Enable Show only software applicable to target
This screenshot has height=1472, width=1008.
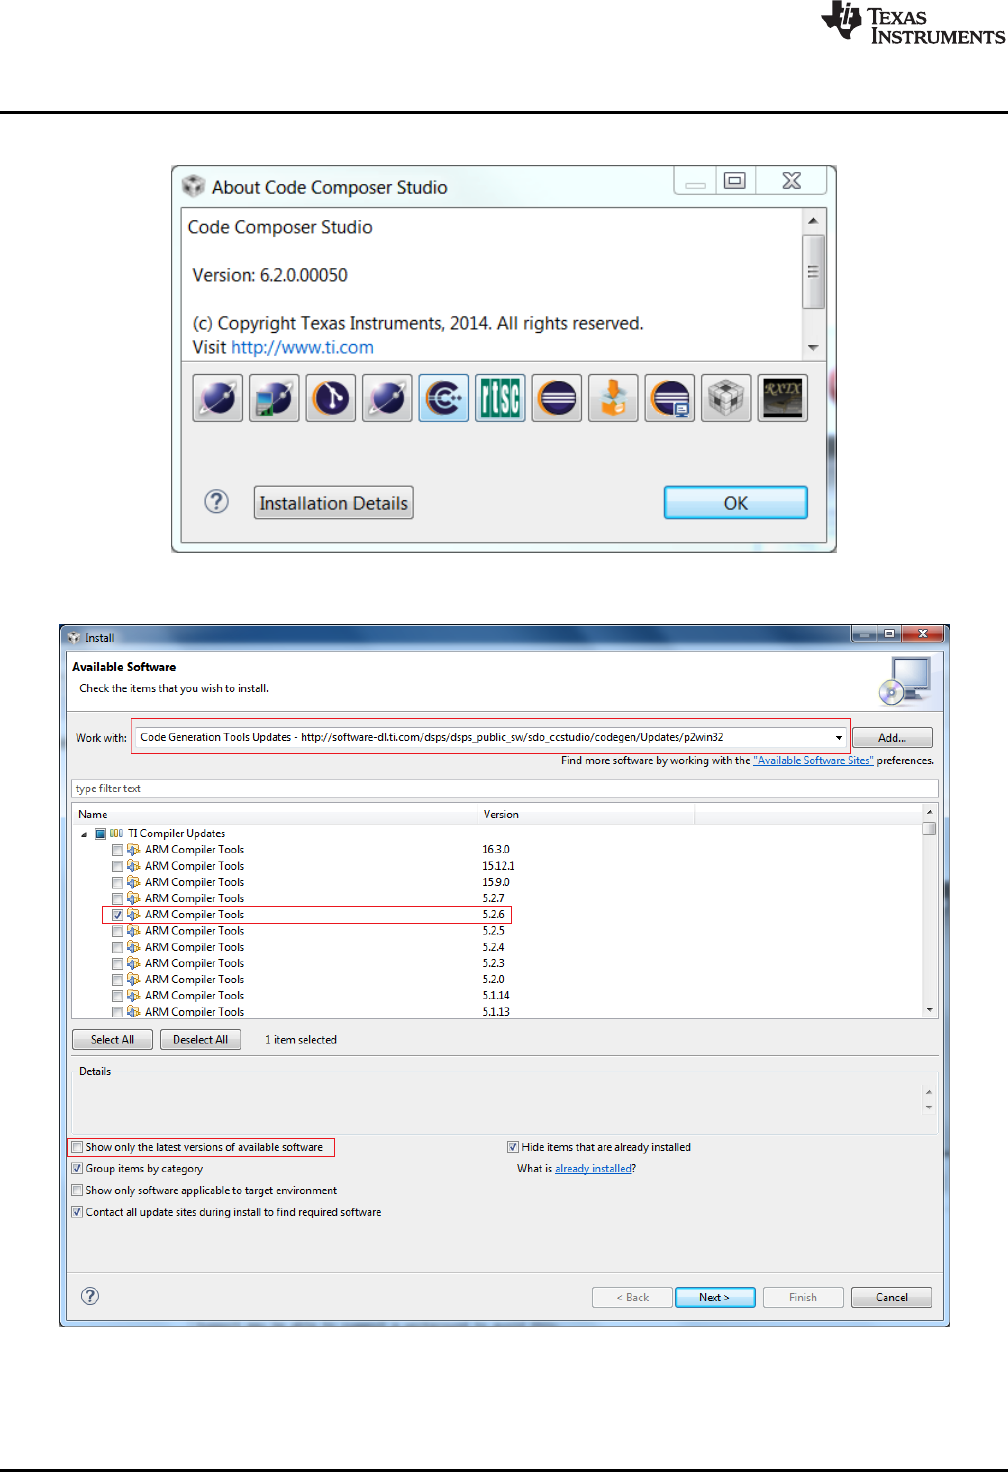click(x=77, y=1190)
